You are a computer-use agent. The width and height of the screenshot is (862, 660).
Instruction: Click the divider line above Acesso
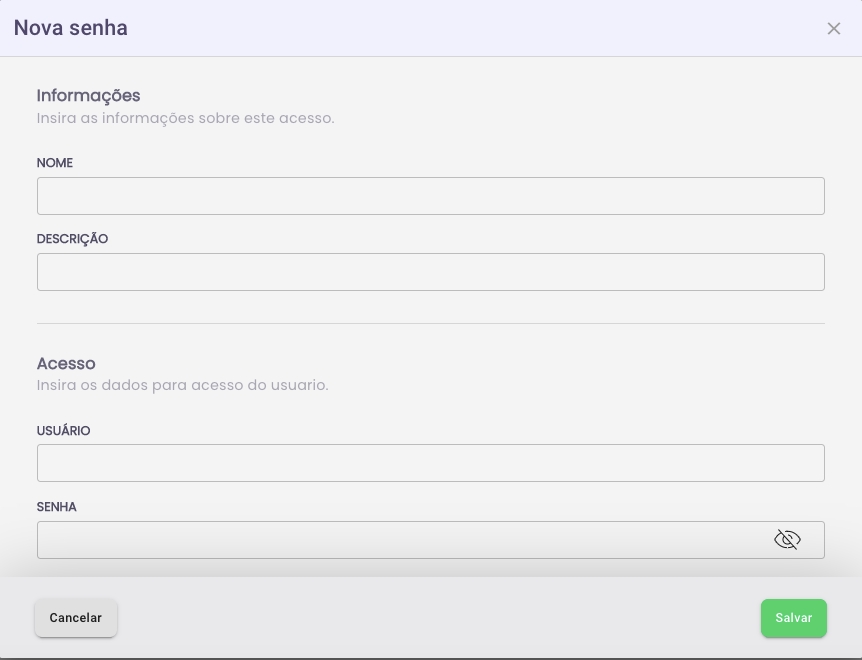(x=430, y=323)
